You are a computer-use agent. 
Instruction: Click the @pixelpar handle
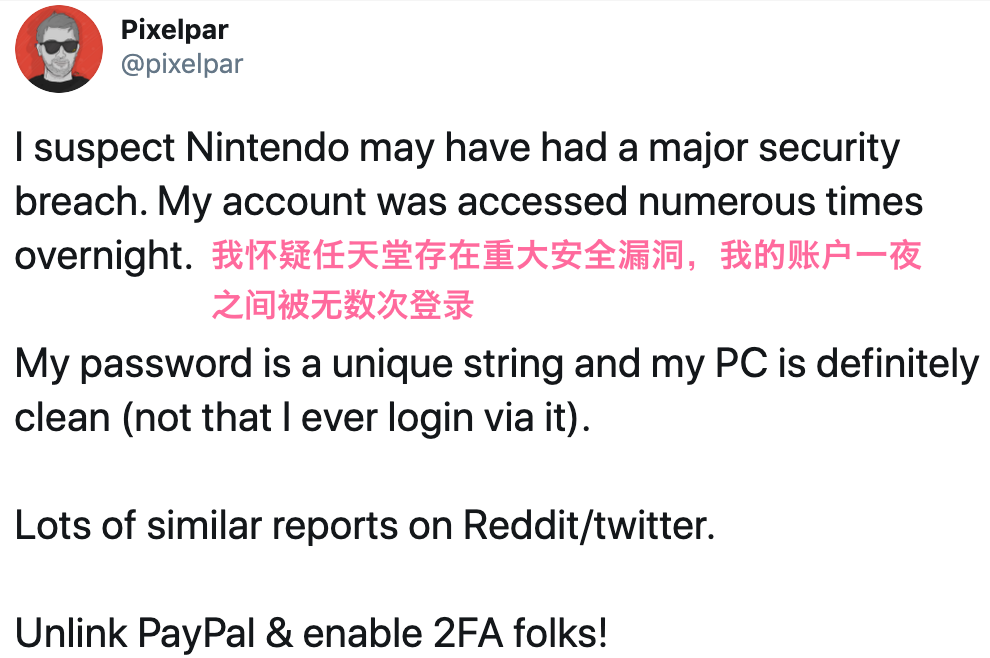coord(181,65)
